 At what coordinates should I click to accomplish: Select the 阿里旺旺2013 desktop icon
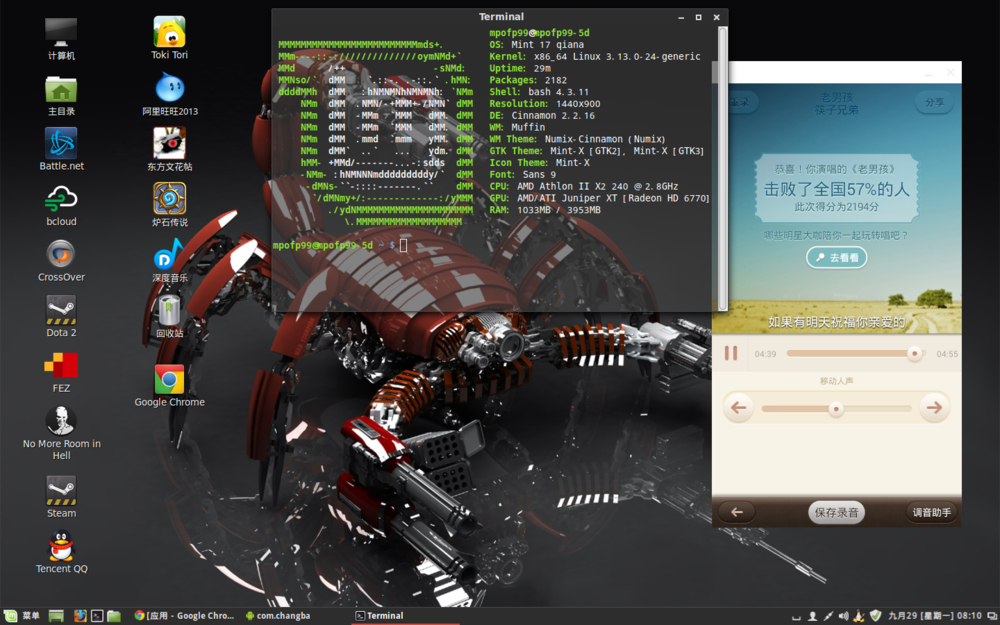(x=170, y=94)
